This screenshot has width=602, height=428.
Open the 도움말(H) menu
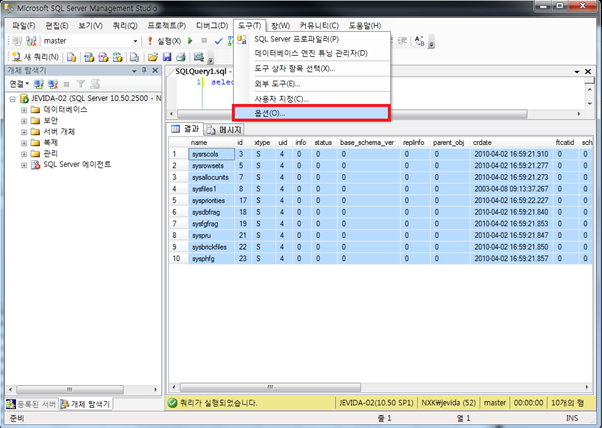pos(364,26)
